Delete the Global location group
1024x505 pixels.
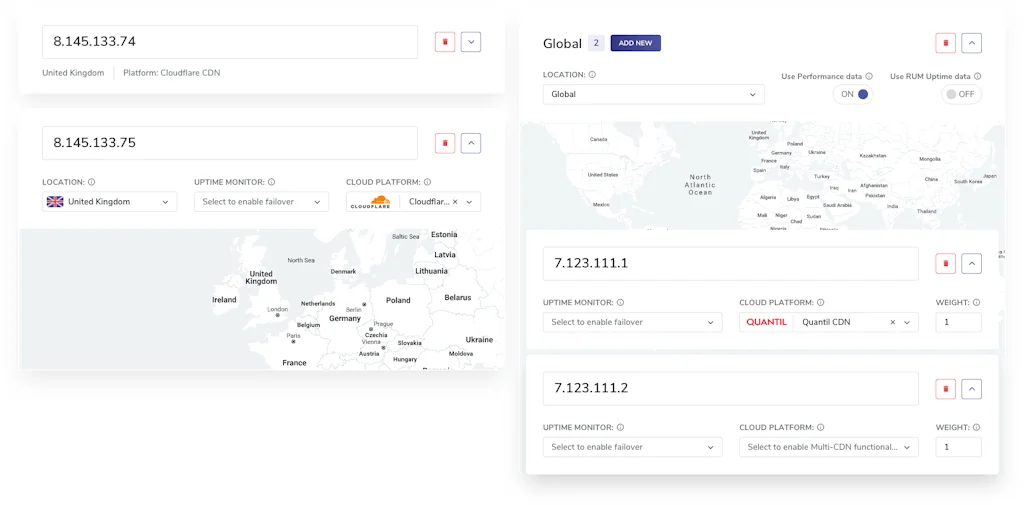point(945,43)
